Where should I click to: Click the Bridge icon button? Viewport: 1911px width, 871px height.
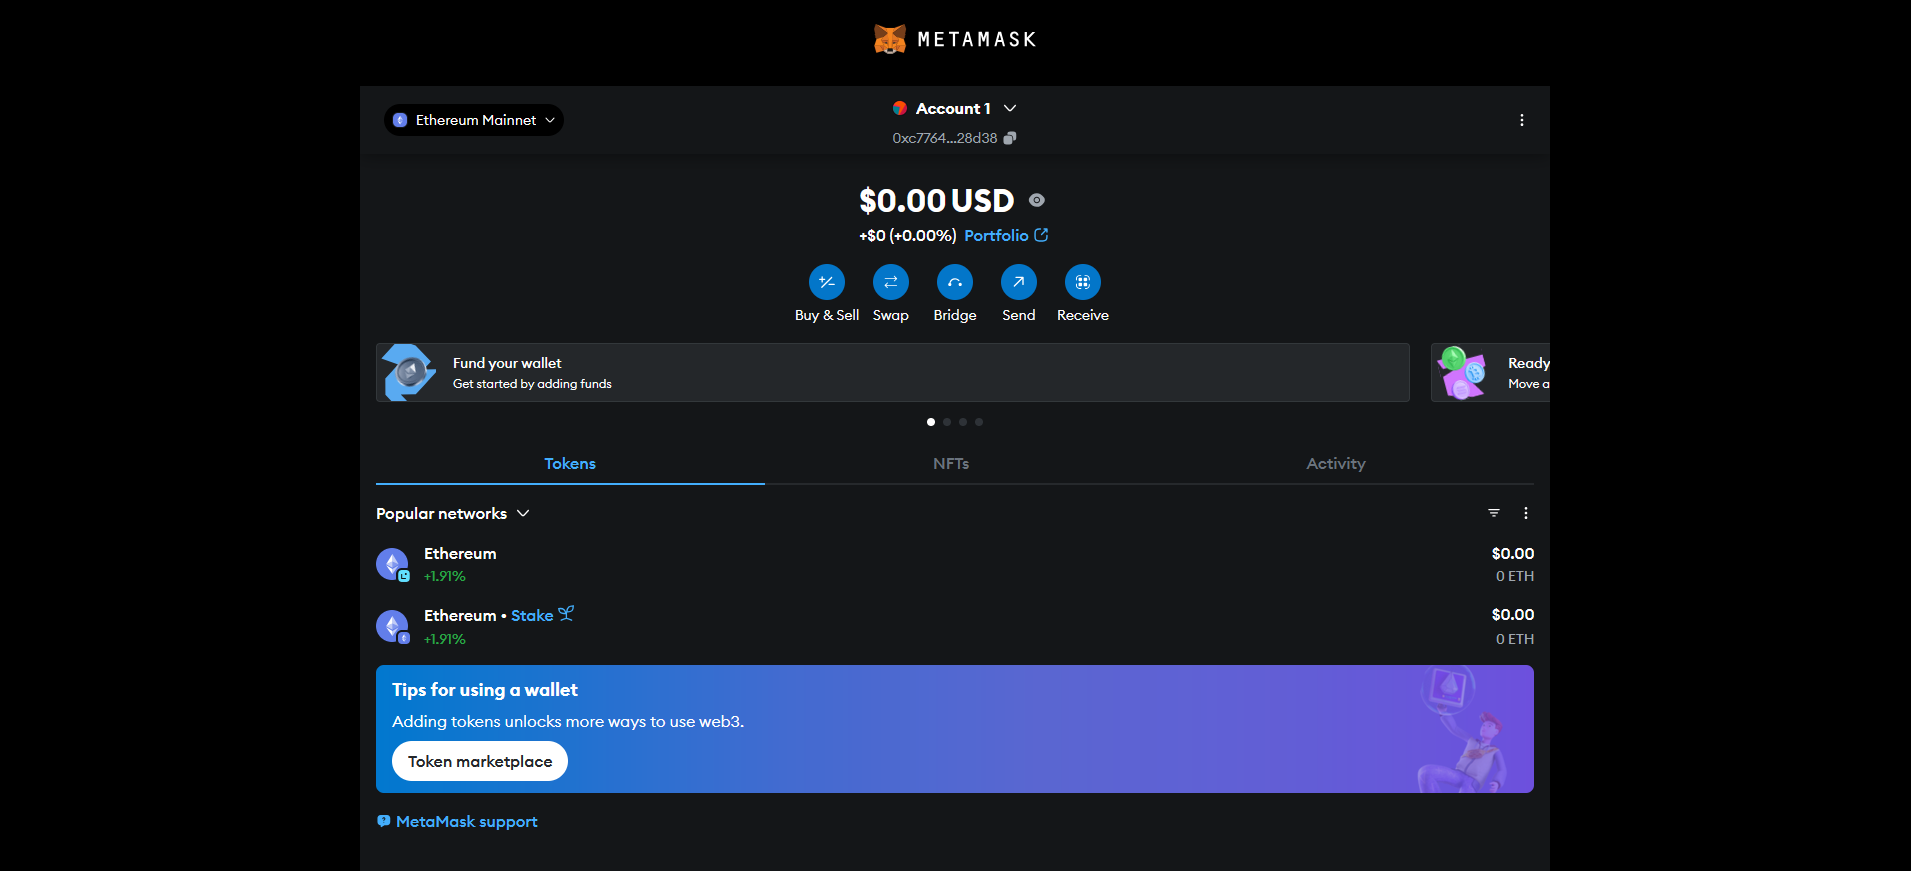click(x=955, y=282)
